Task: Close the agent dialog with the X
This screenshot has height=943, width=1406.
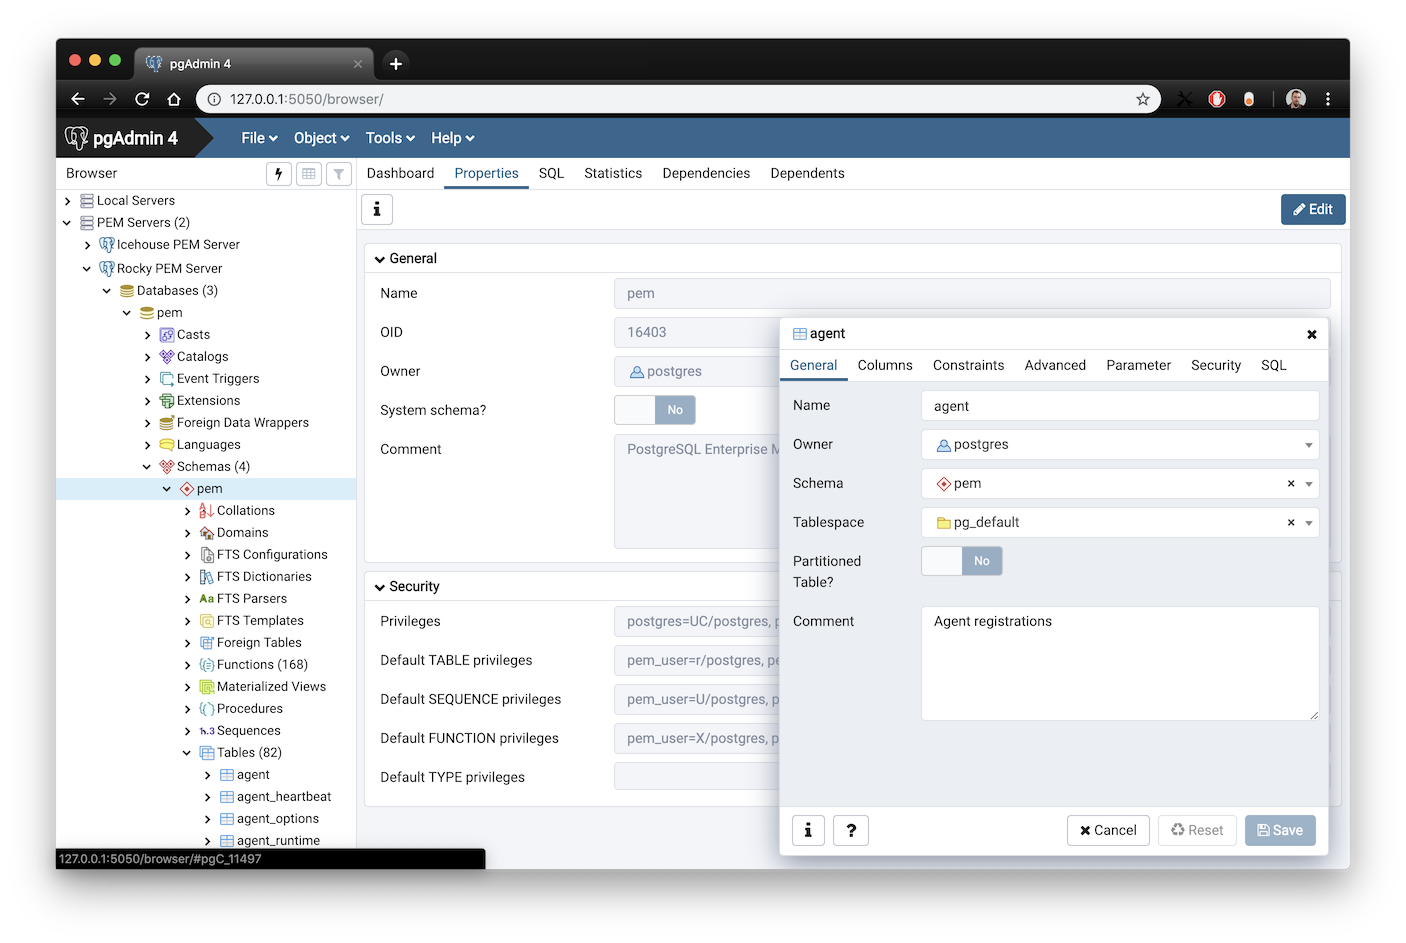Action: 1312,334
